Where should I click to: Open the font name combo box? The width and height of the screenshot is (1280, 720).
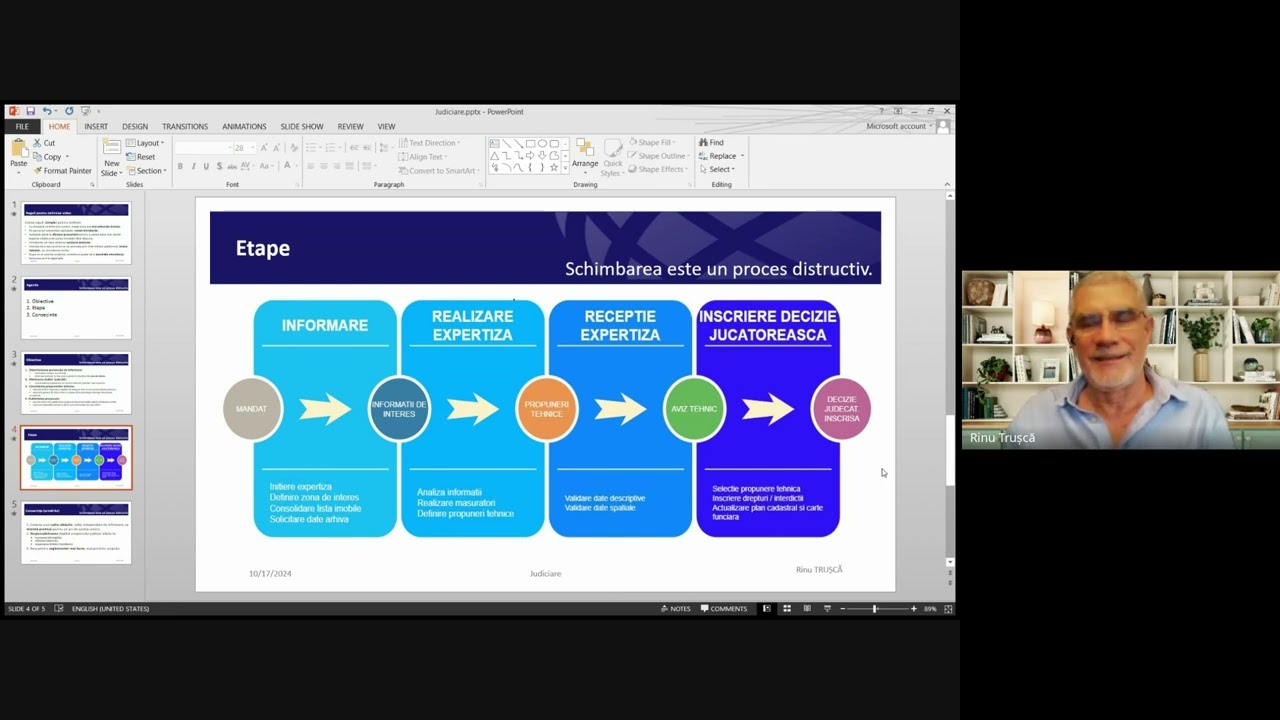click(x=203, y=147)
